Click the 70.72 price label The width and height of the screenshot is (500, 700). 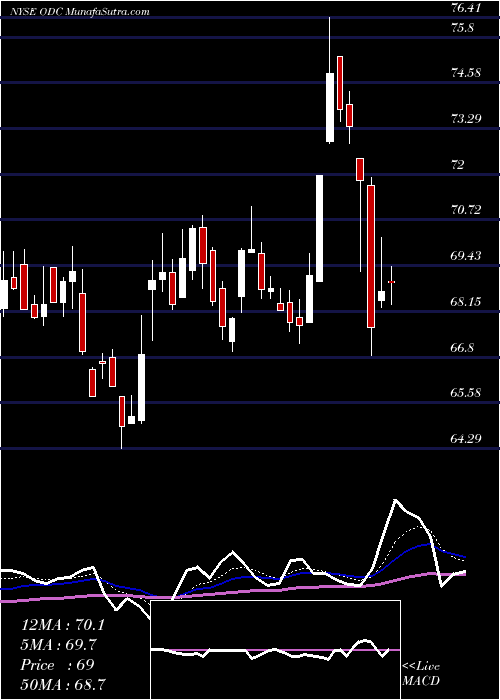click(466, 209)
